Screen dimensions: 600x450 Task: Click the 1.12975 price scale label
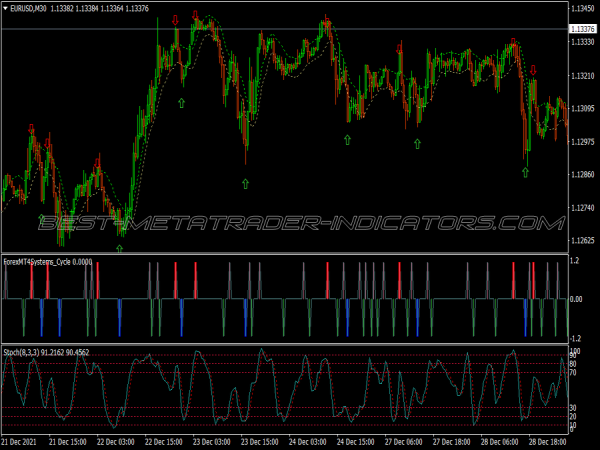pyautogui.click(x=583, y=142)
